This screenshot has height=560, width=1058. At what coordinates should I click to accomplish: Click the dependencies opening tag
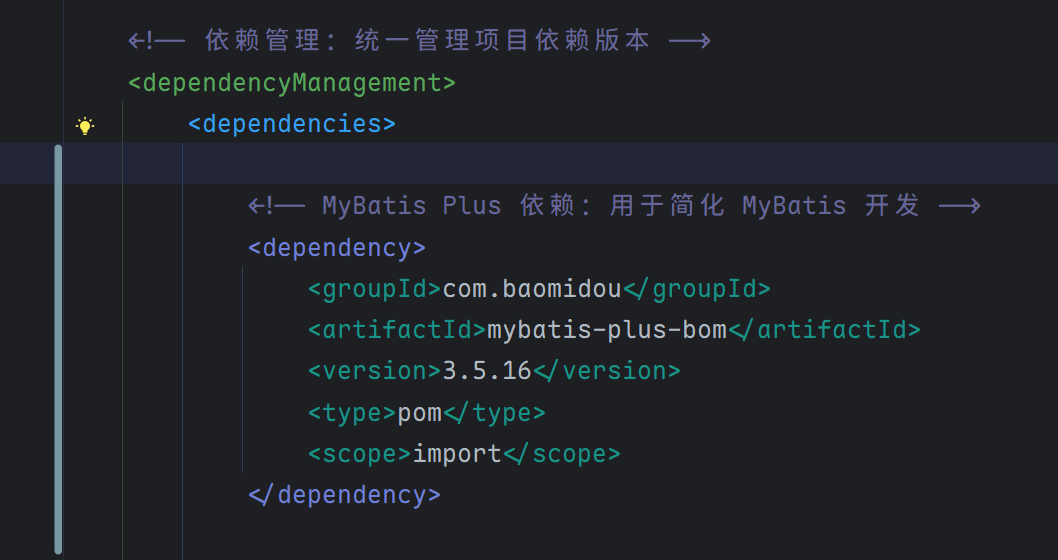pos(292,124)
